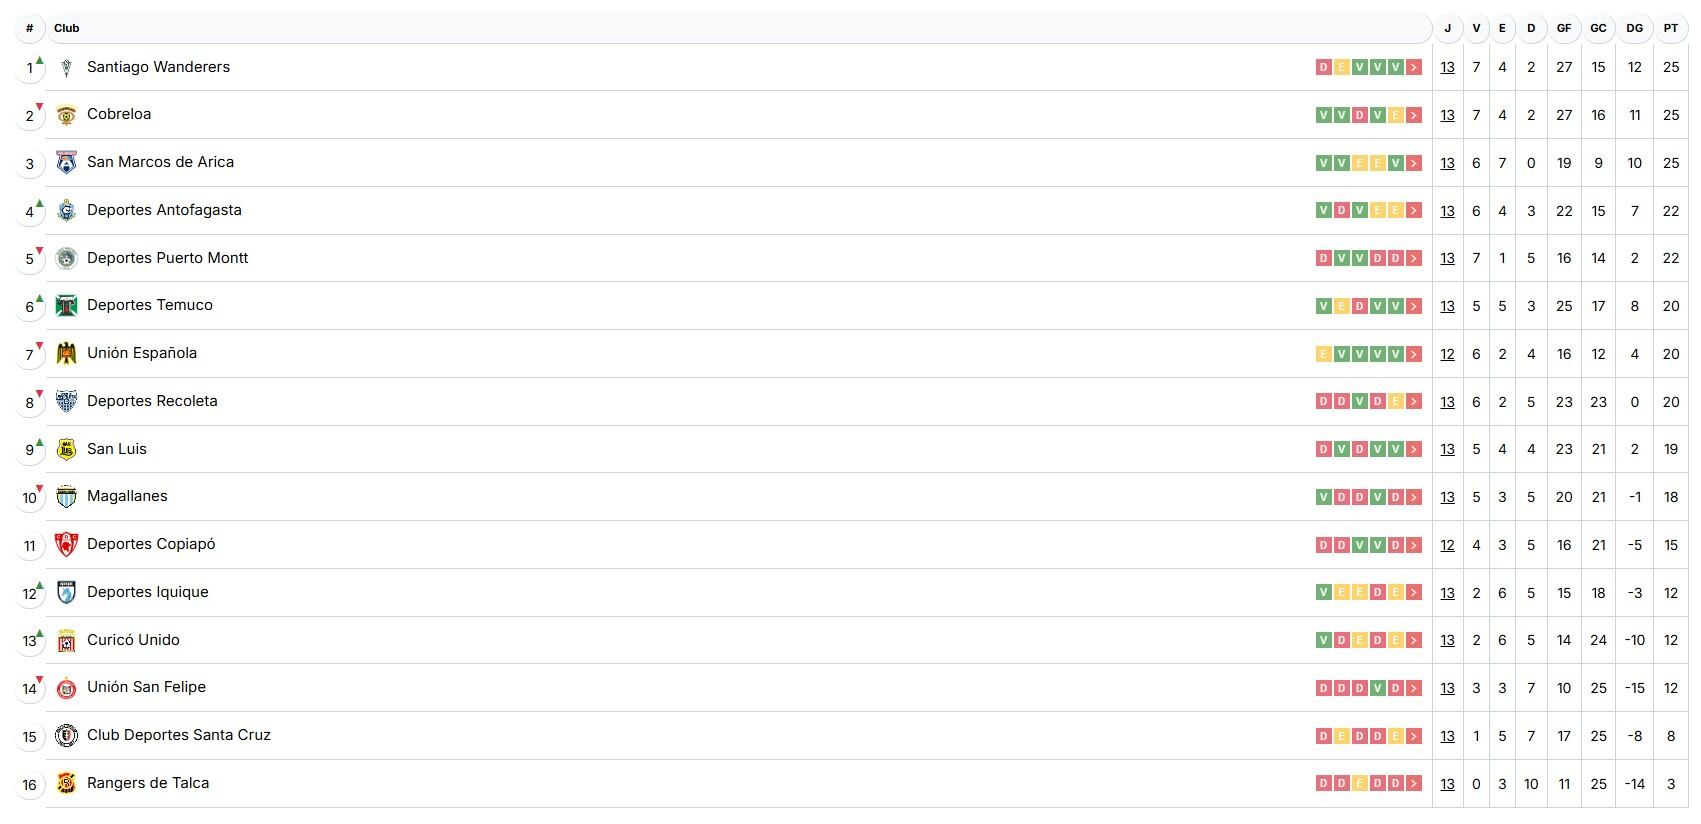Expand Deportes Puerto Montt recent results arrow
This screenshot has width=1701, height=824.
[1414, 258]
